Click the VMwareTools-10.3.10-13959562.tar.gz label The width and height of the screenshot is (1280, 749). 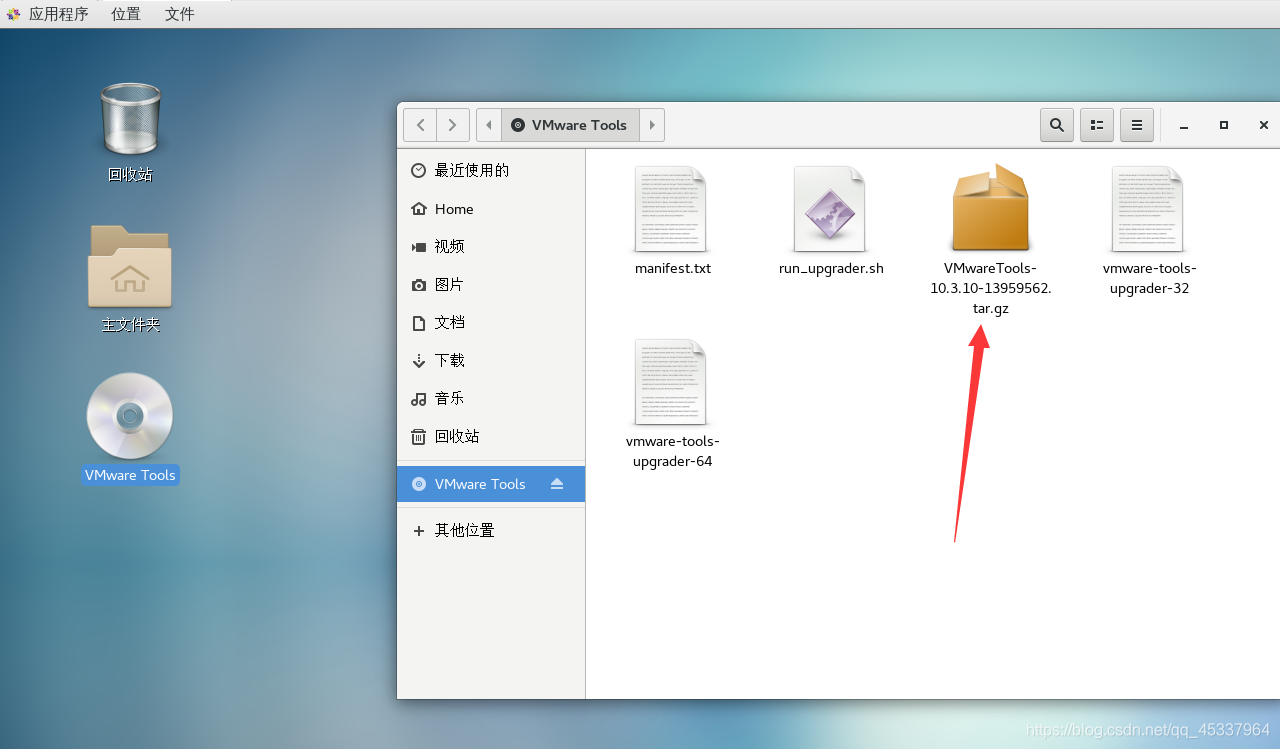pos(990,289)
